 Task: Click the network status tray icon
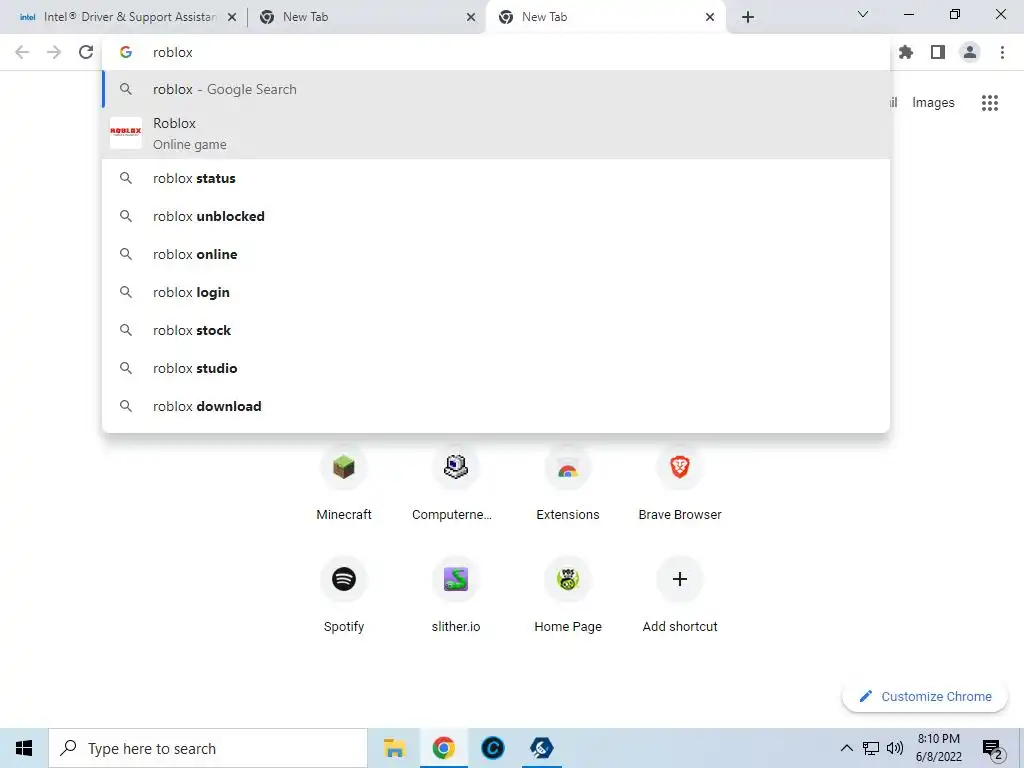(871, 748)
